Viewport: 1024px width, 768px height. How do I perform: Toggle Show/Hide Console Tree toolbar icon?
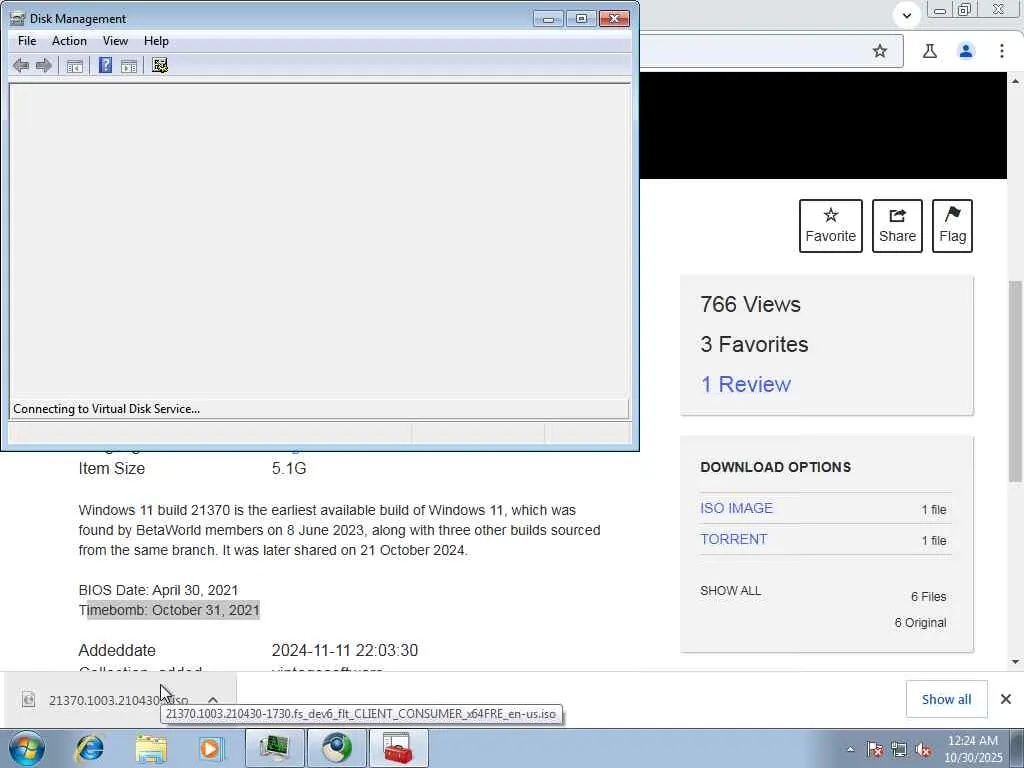point(75,65)
